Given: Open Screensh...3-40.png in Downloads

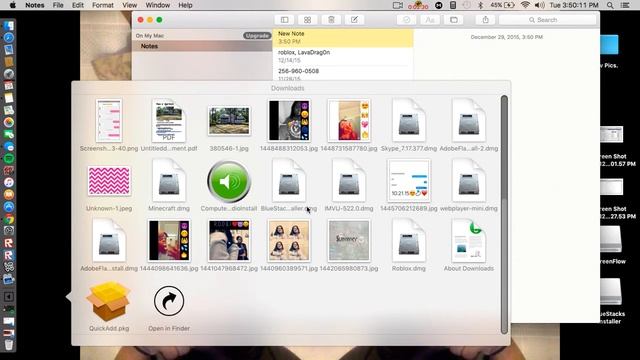Looking at the screenshot, I should tap(109, 125).
